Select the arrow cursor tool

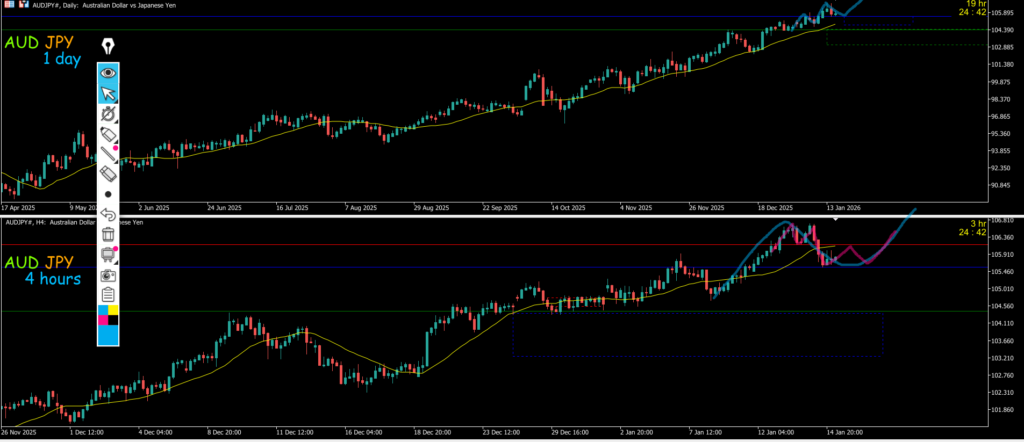tap(108, 94)
